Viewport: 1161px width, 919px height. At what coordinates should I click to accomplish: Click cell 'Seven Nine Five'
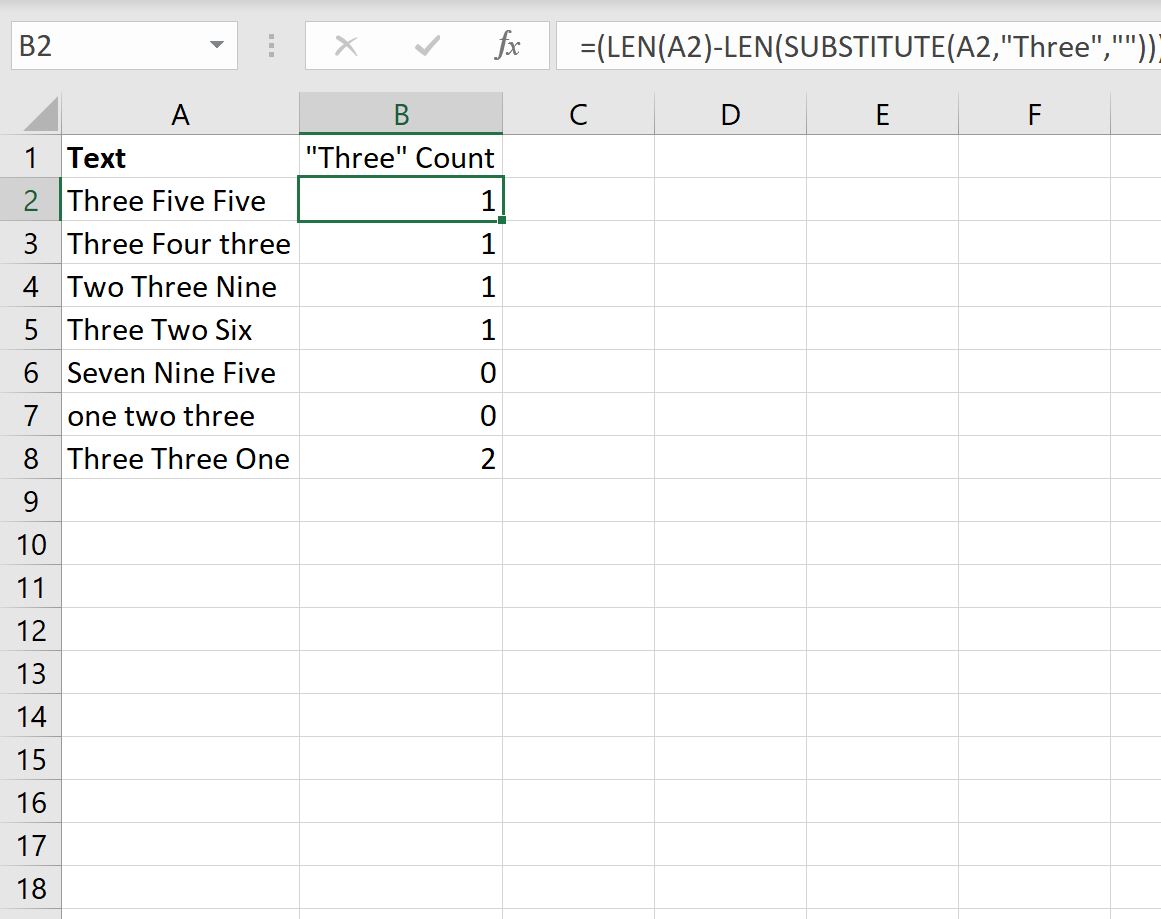(172, 372)
